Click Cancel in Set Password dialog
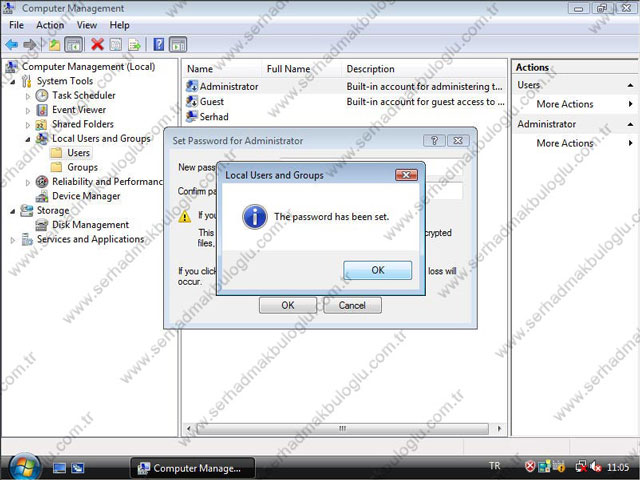This screenshot has height=480, width=640. (352, 305)
